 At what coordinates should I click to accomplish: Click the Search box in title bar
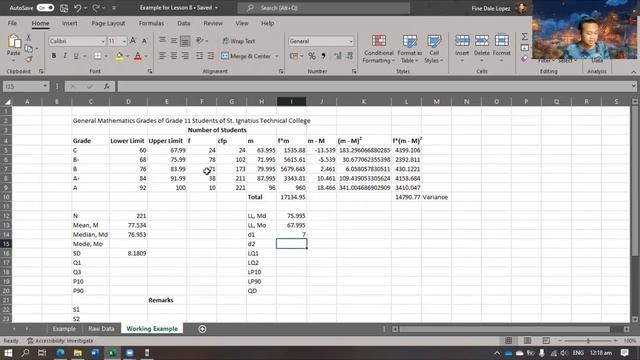(324, 8)
